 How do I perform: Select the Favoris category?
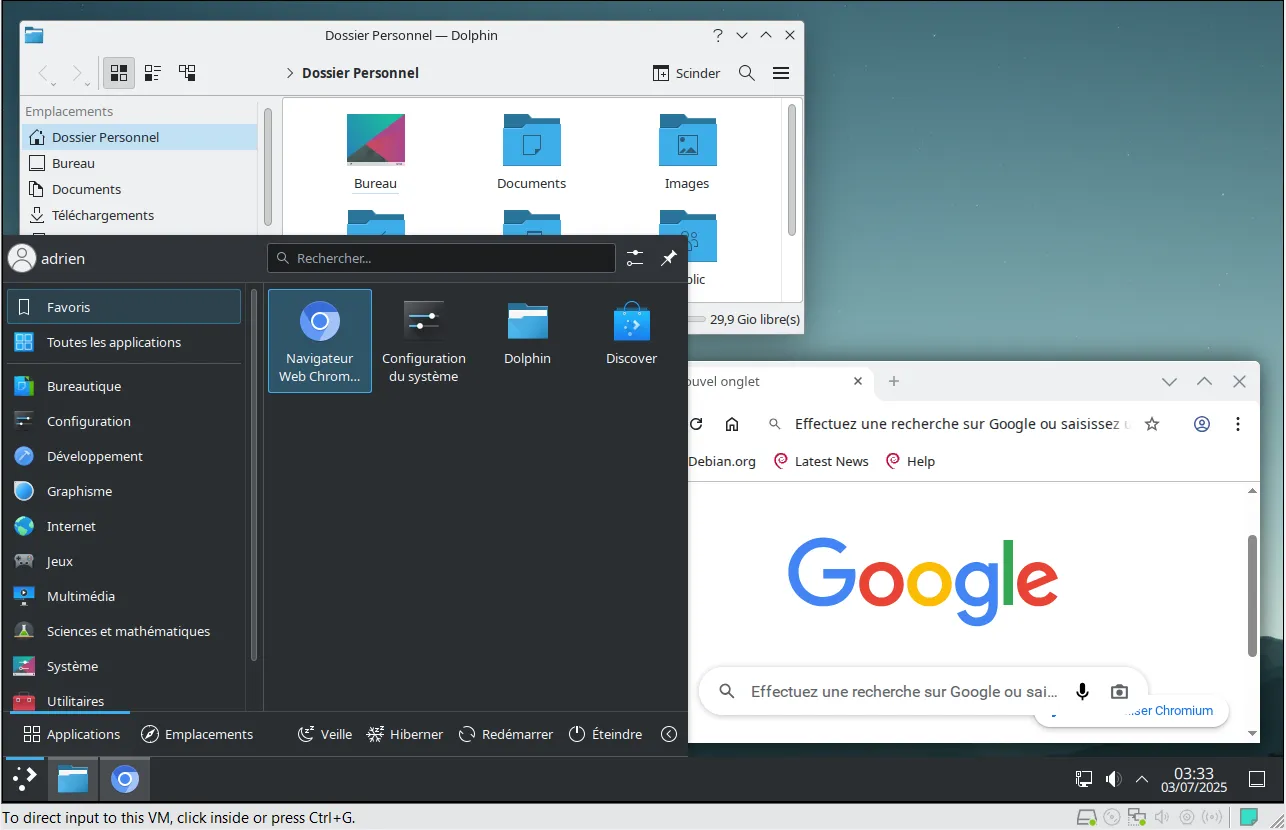(124, 307)
